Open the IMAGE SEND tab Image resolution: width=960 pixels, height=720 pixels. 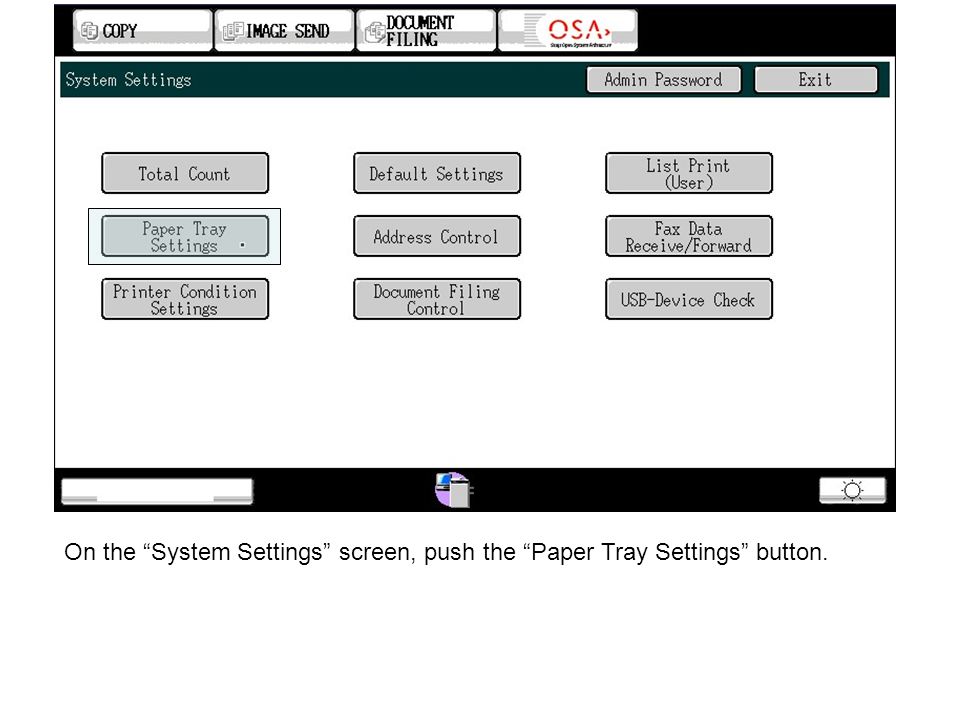click(284, 30)
